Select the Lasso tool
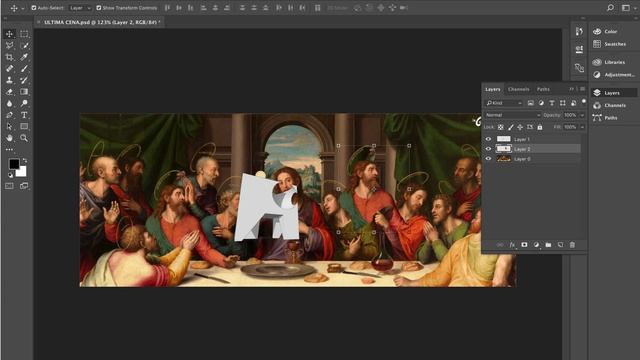Viewport: 640px width, 360px height. tap(9, 45)
